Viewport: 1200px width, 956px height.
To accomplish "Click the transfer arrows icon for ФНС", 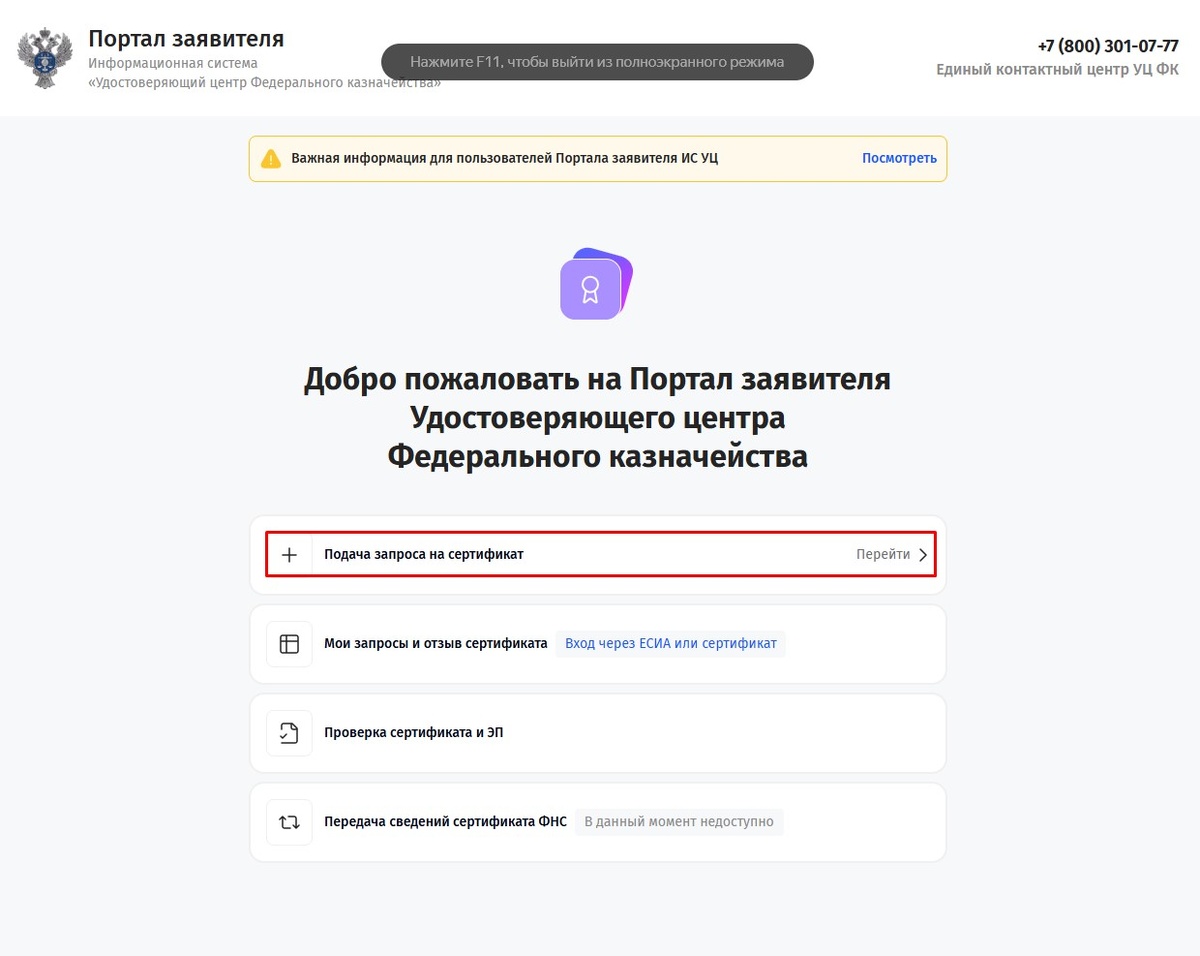I will point(289,822).
